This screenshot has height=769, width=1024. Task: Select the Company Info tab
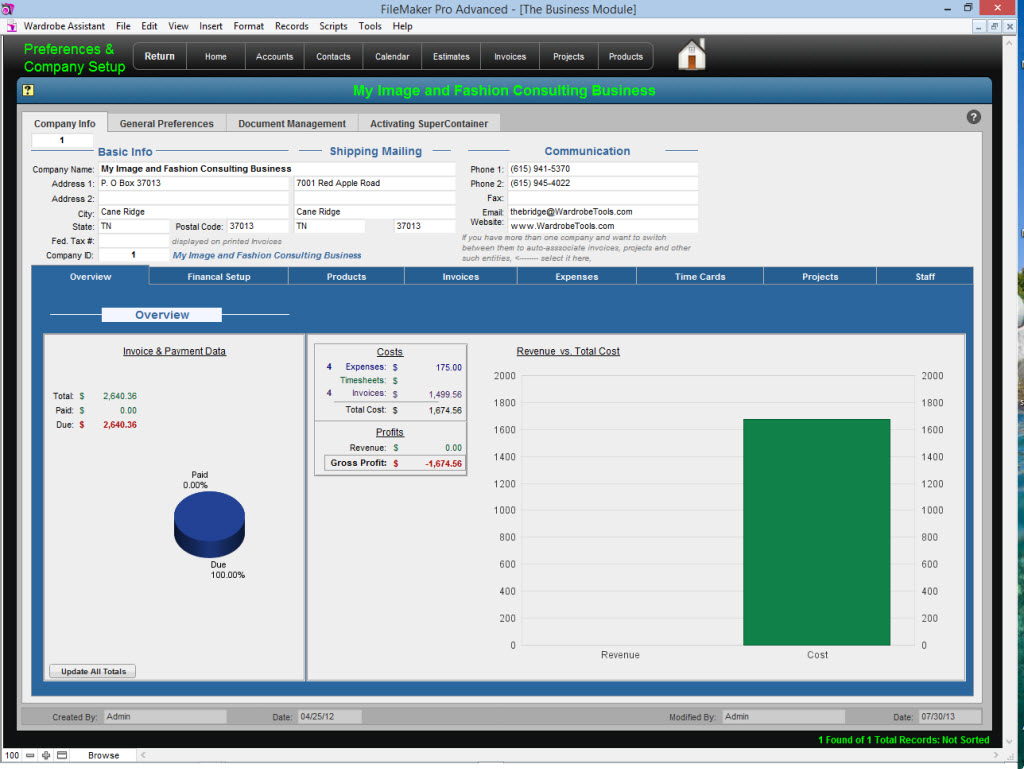pos(65,123)
